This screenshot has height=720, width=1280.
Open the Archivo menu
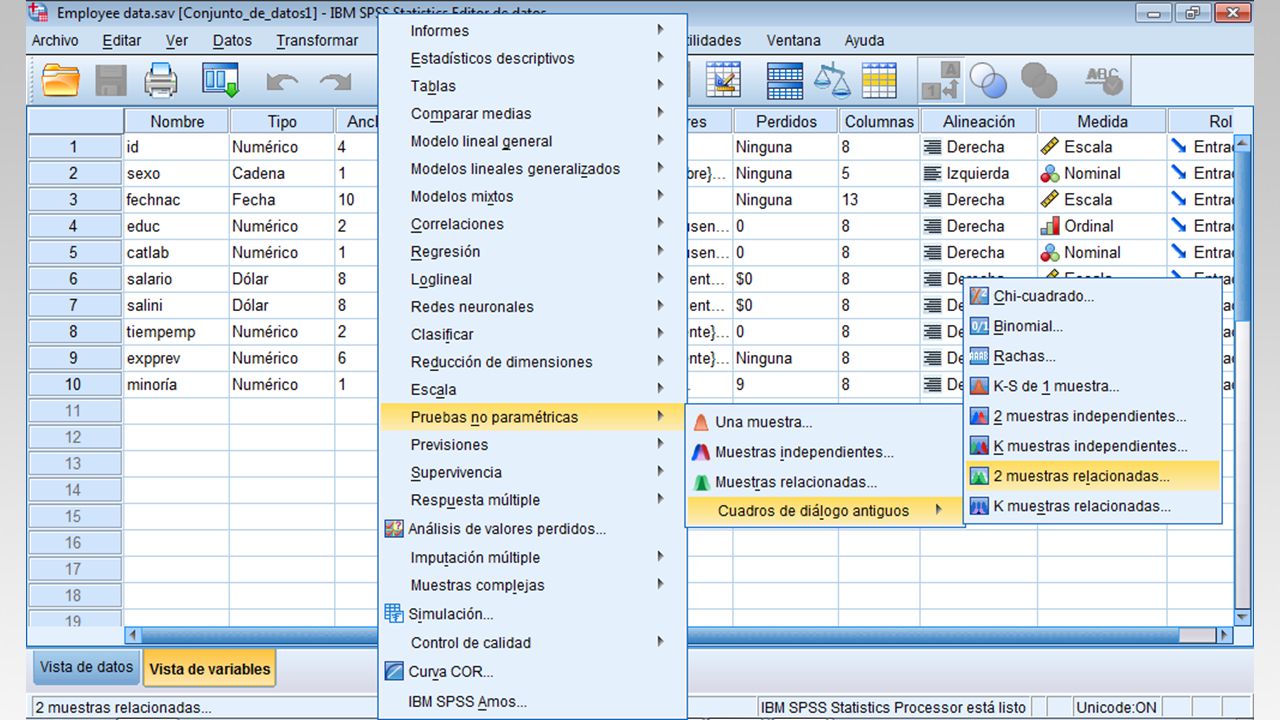coord(55,41)
